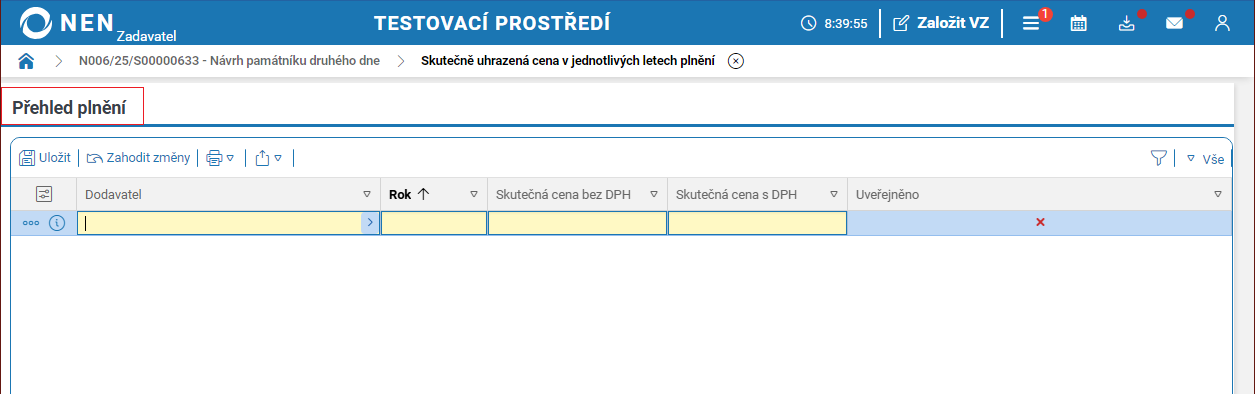Click the export share icon
Image resolution: width=1255 pixels, height=394 pixels.
point(263,157)
